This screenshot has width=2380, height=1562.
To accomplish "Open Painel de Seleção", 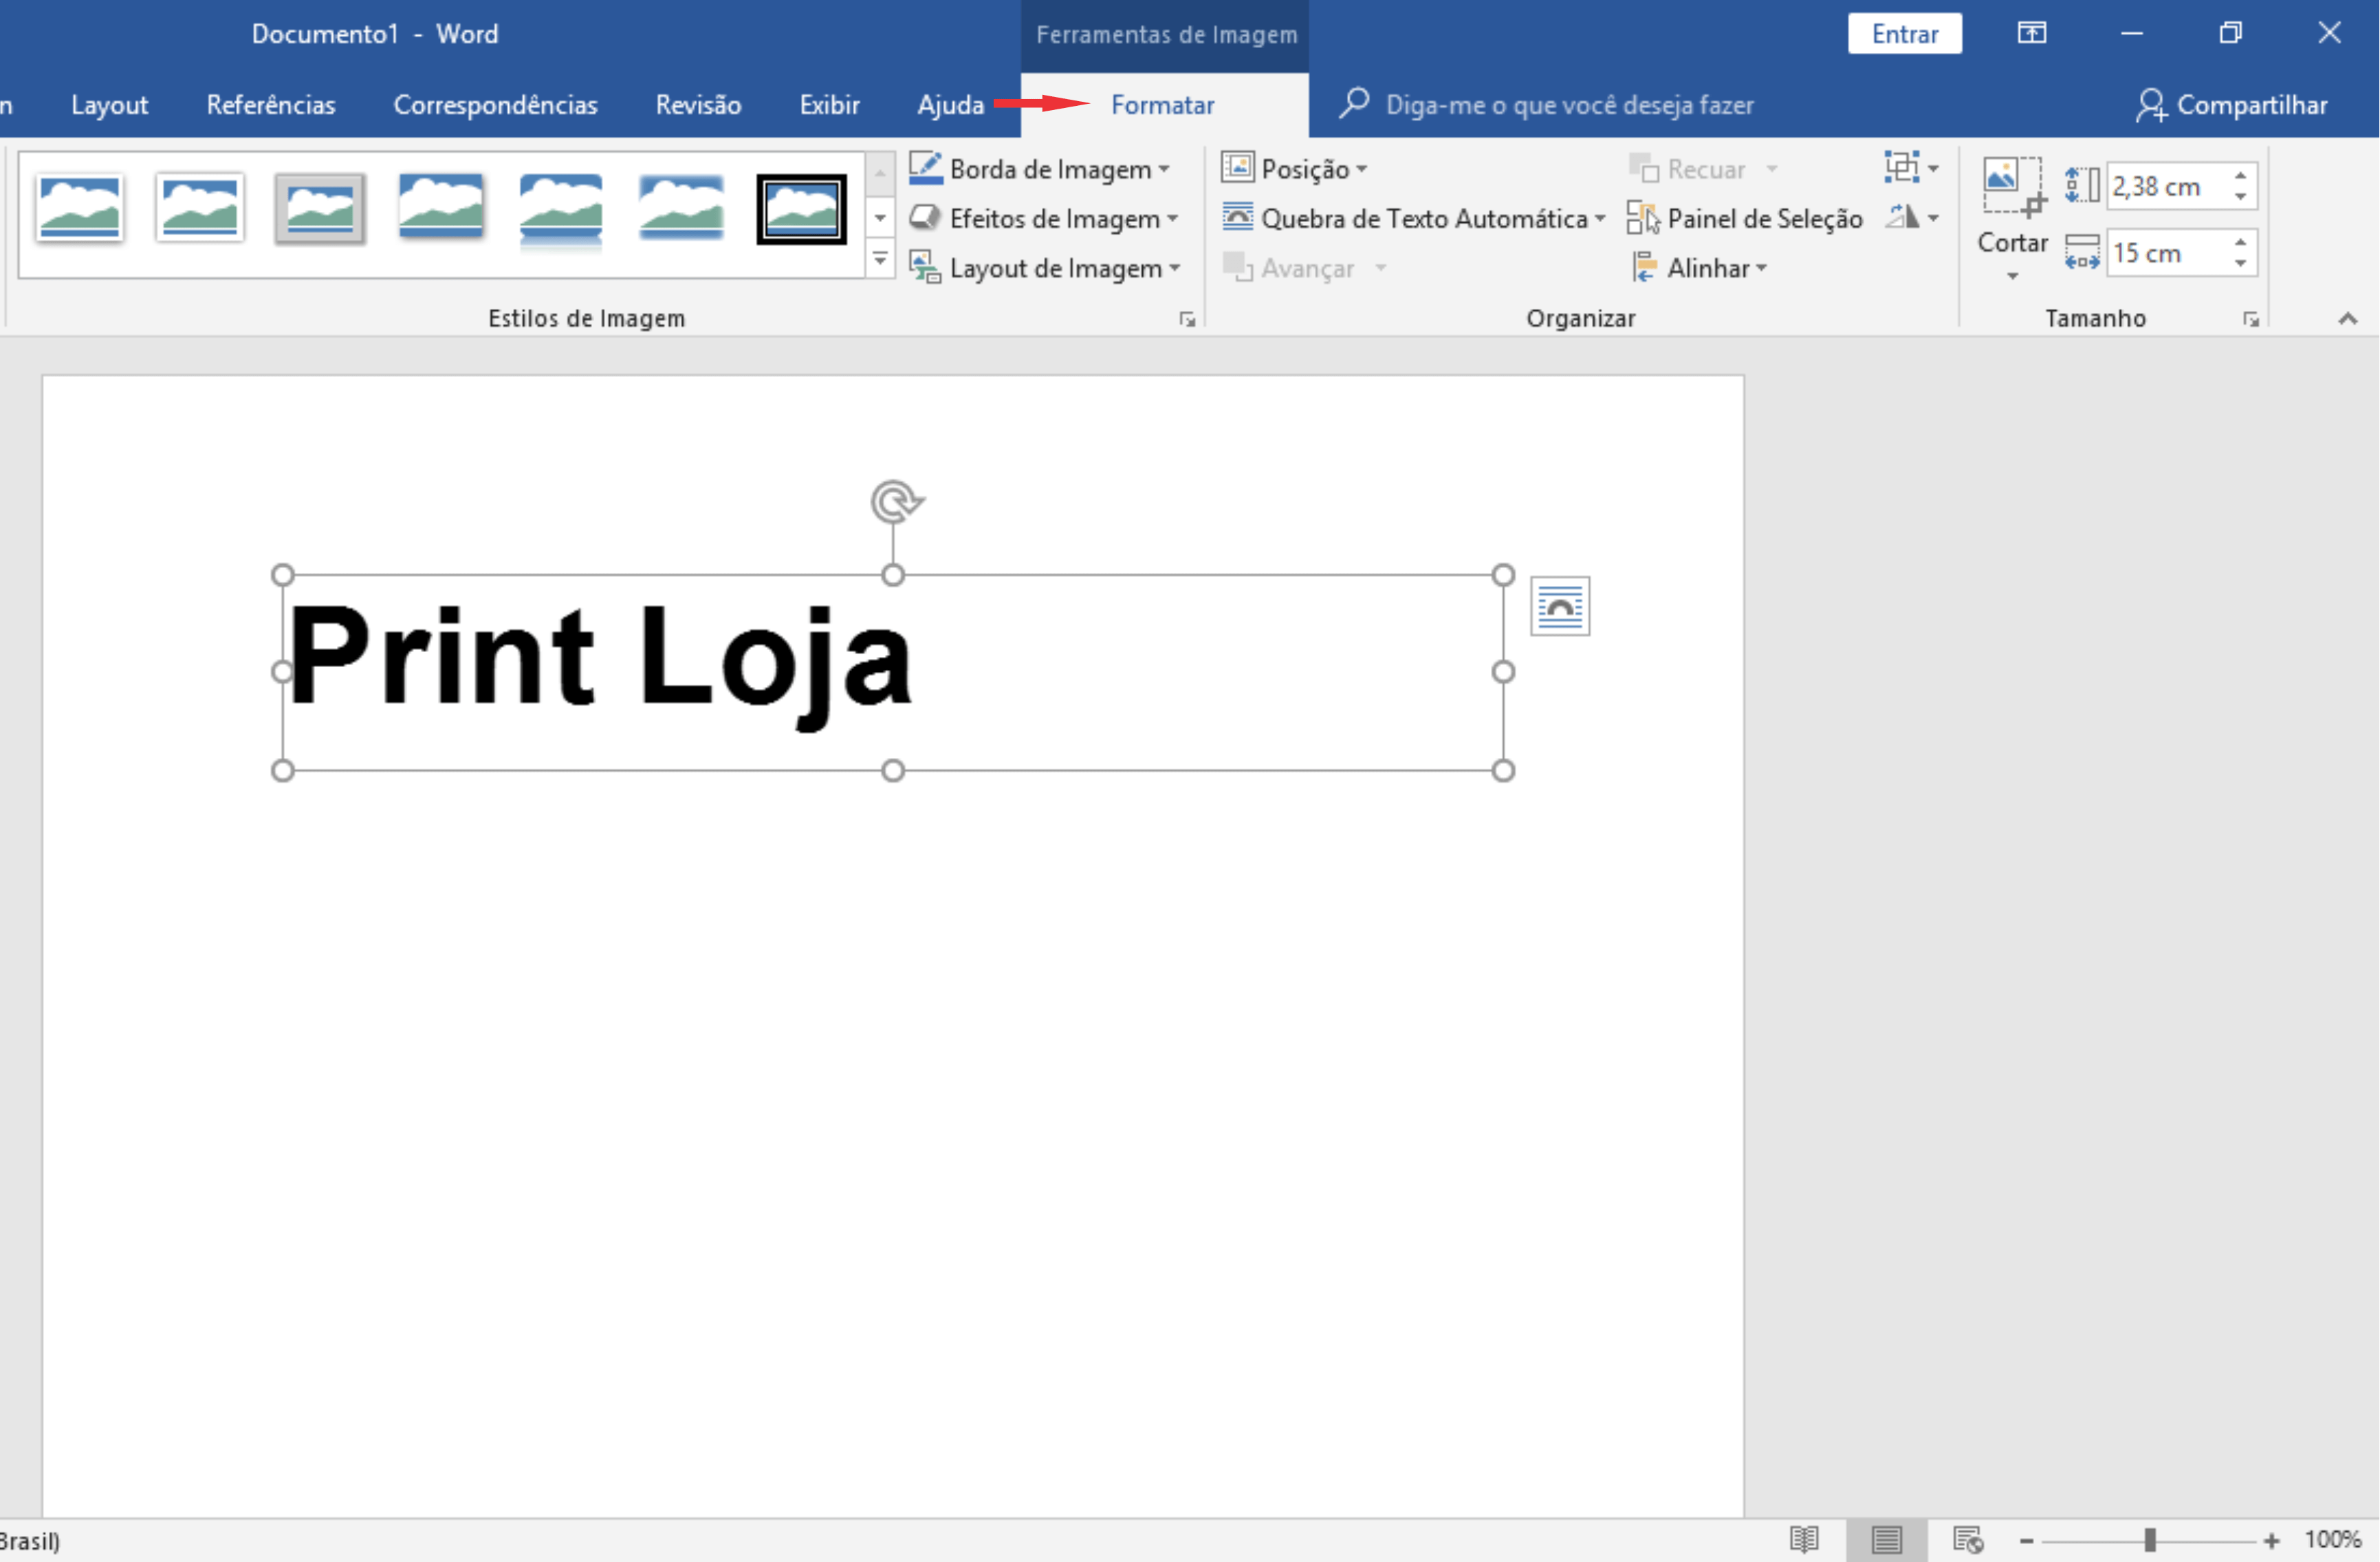I will 1745,218.
